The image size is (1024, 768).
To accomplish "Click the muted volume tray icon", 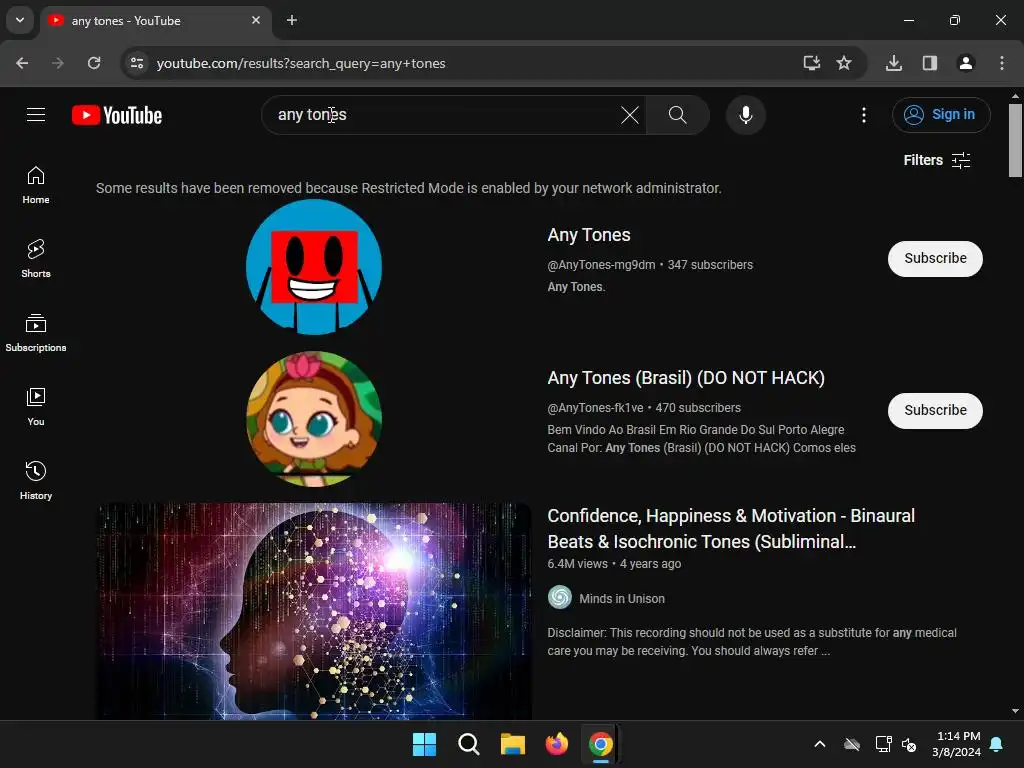I will (x=909, y=744).
